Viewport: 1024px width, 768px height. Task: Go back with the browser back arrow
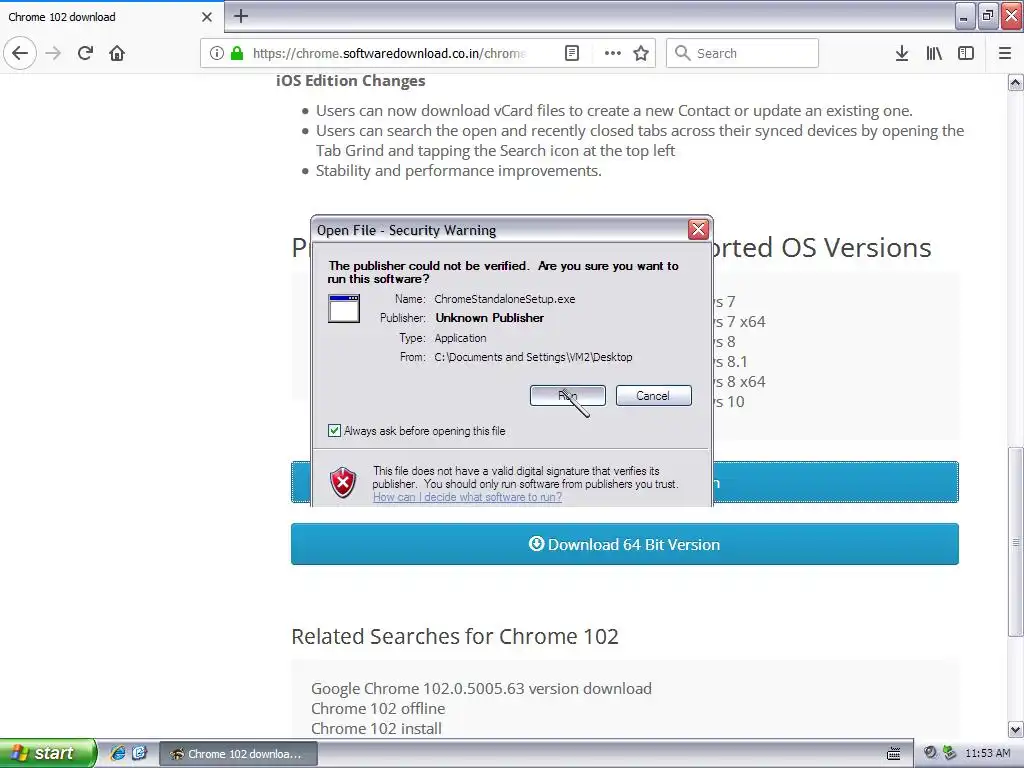(20, 53)
